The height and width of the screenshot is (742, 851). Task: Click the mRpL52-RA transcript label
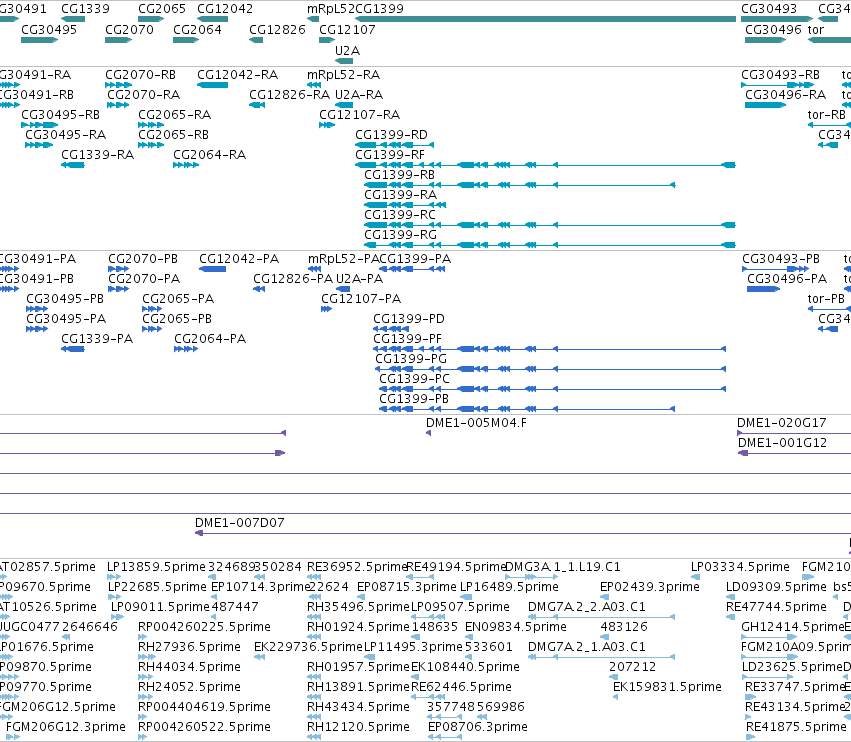(344, 75)
